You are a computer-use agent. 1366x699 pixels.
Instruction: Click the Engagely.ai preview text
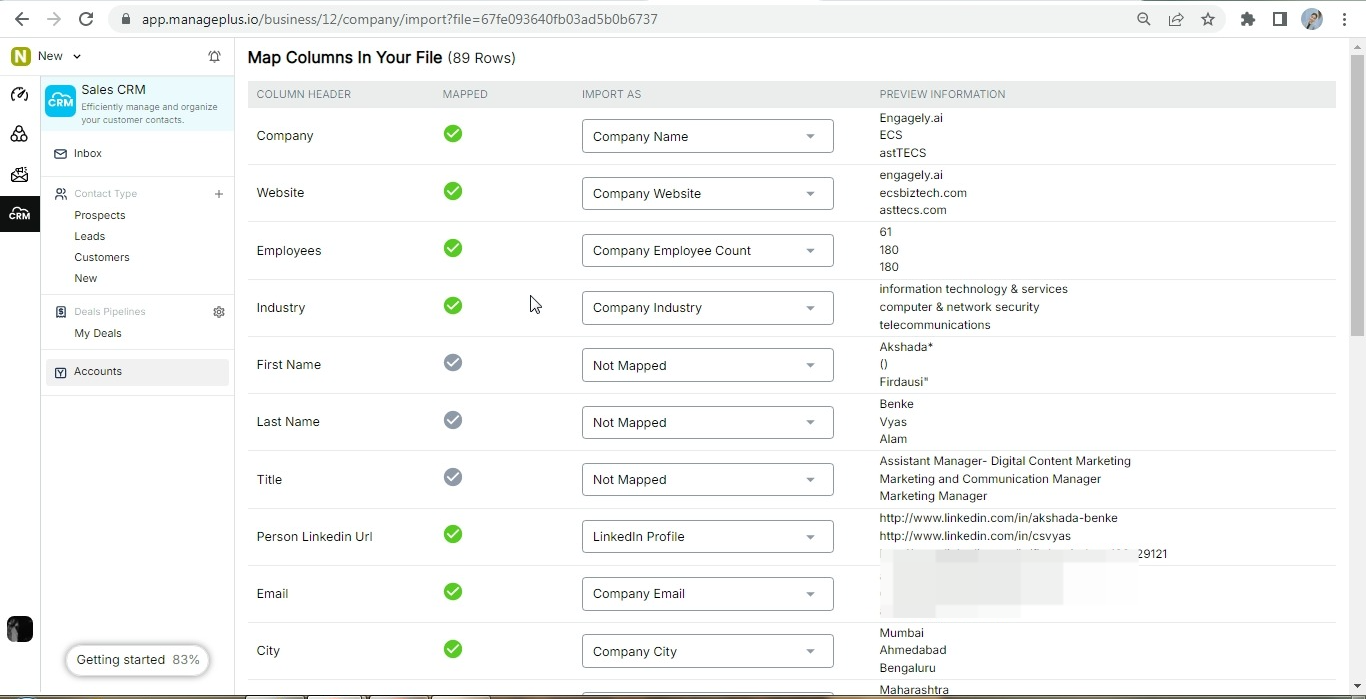pyautogui.click(x=911, y=118)
